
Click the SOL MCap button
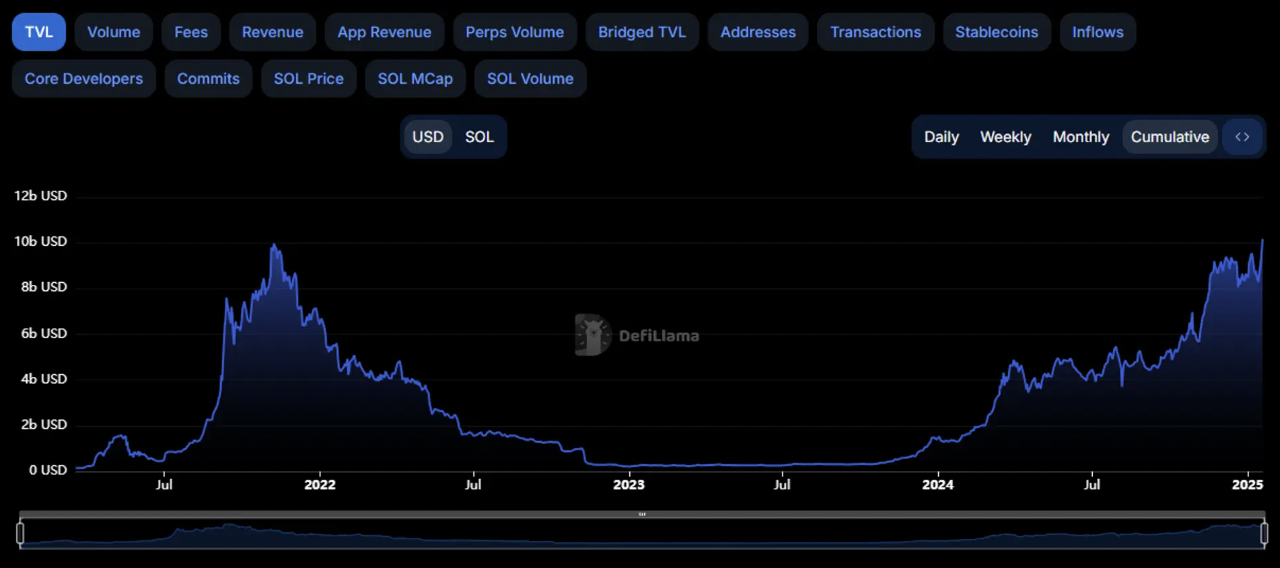[415, 79]
